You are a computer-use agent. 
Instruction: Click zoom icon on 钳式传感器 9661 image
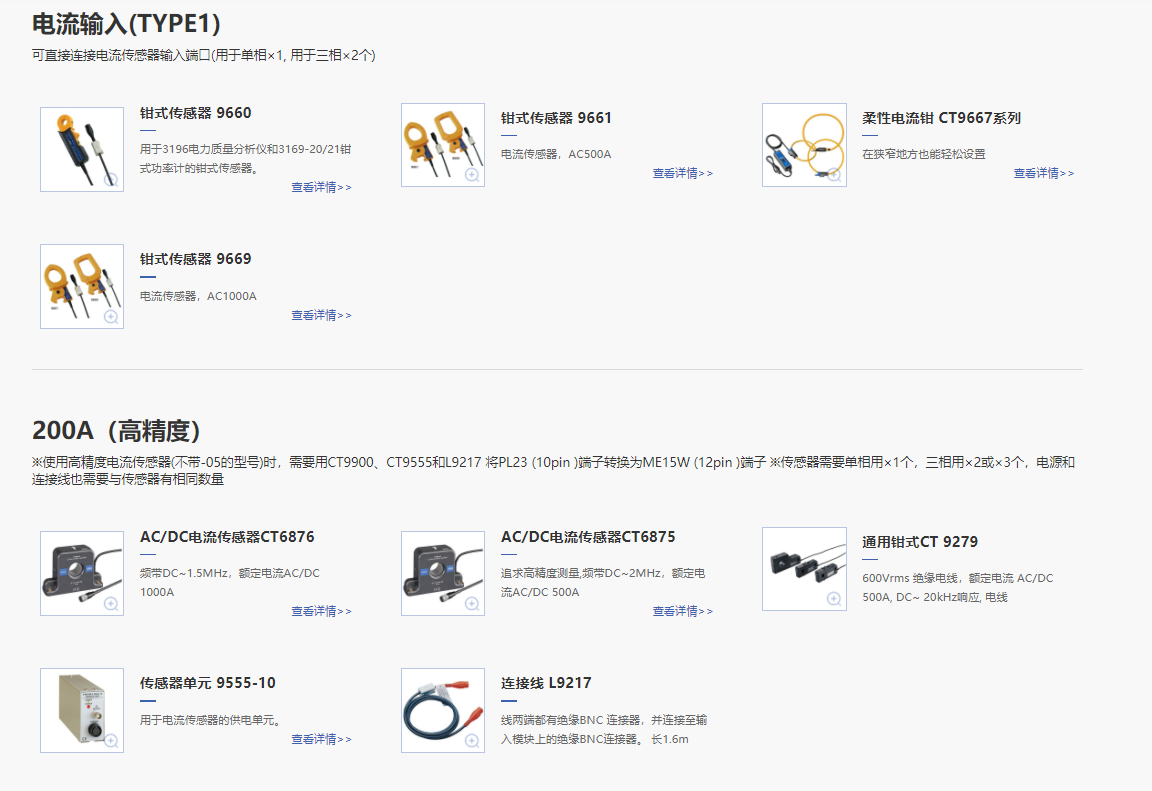tap(472, 174)
